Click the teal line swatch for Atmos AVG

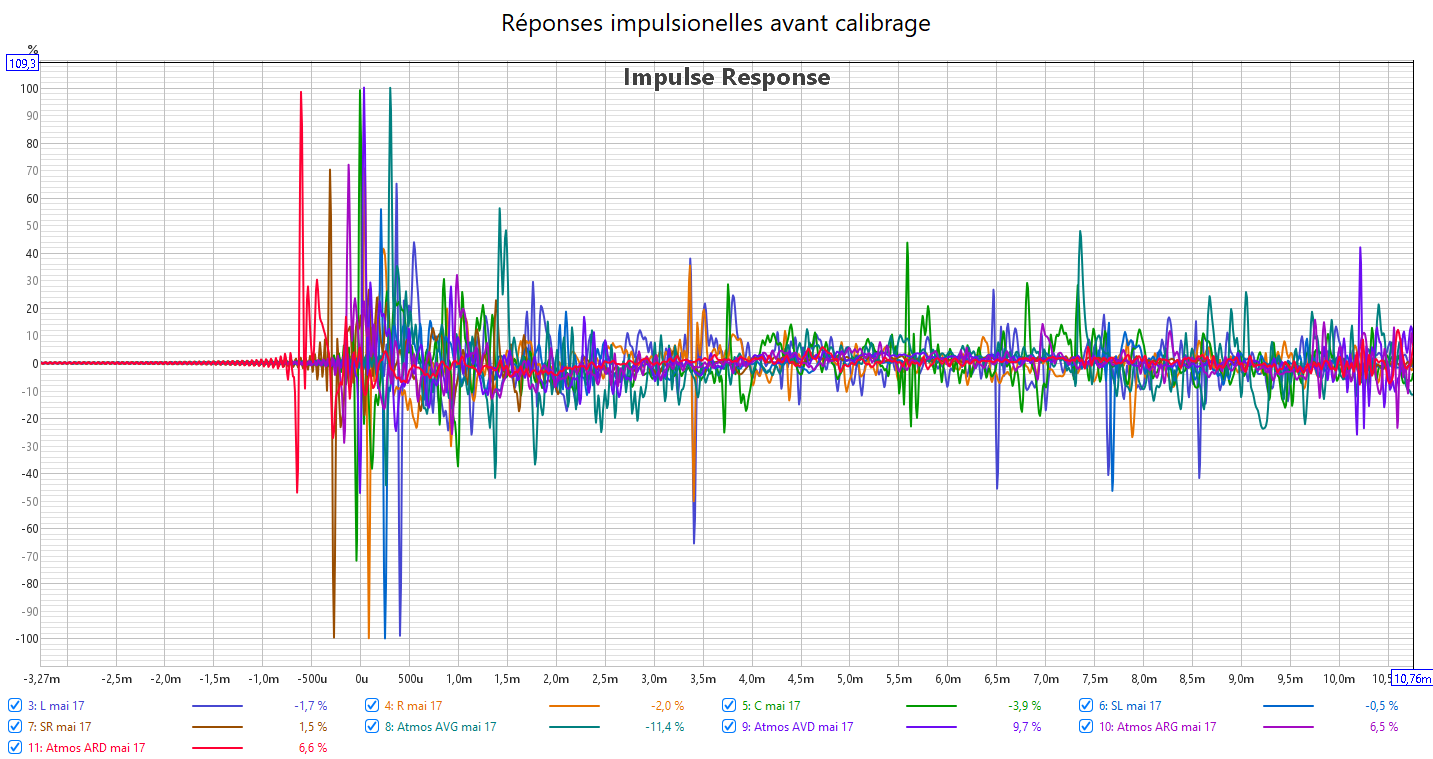574,727
